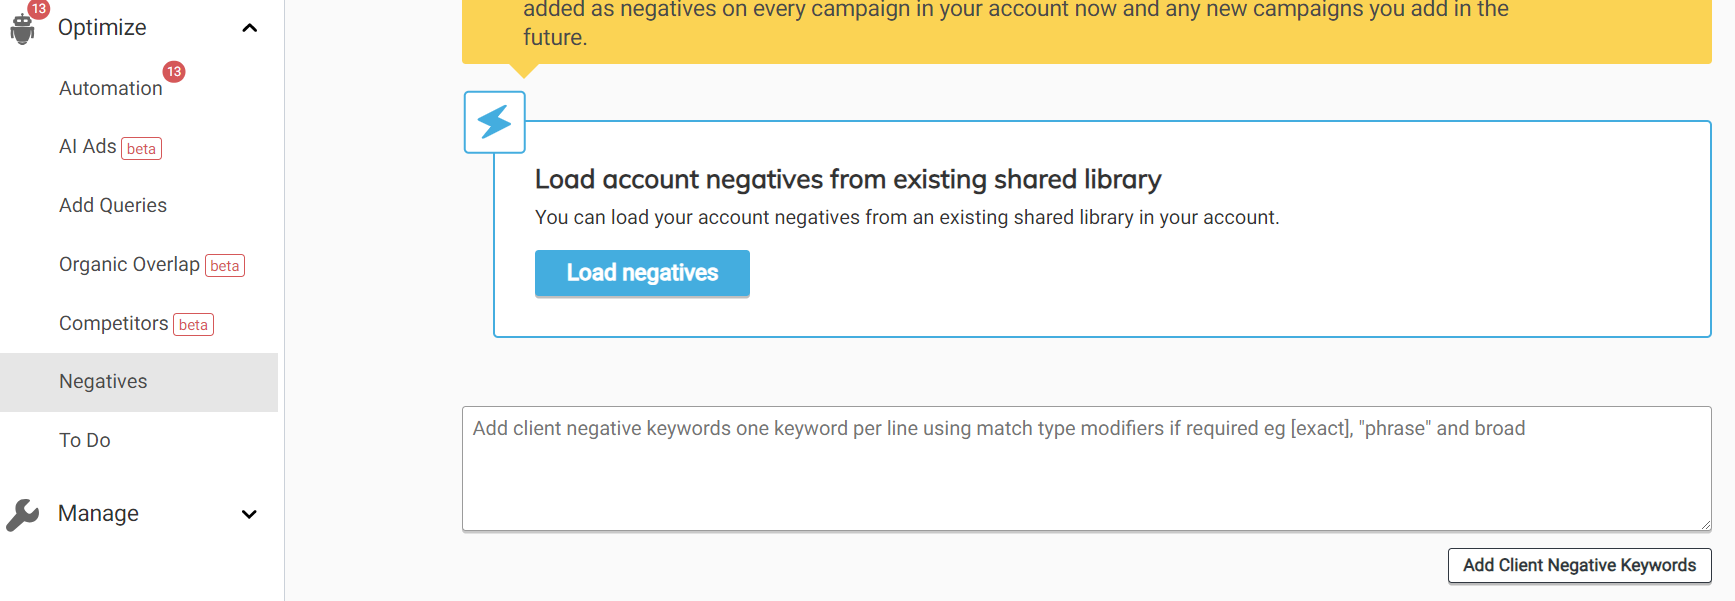1735x601 pixels.
Task: Click the red 13 badge beside Automation
Action: 174,72
